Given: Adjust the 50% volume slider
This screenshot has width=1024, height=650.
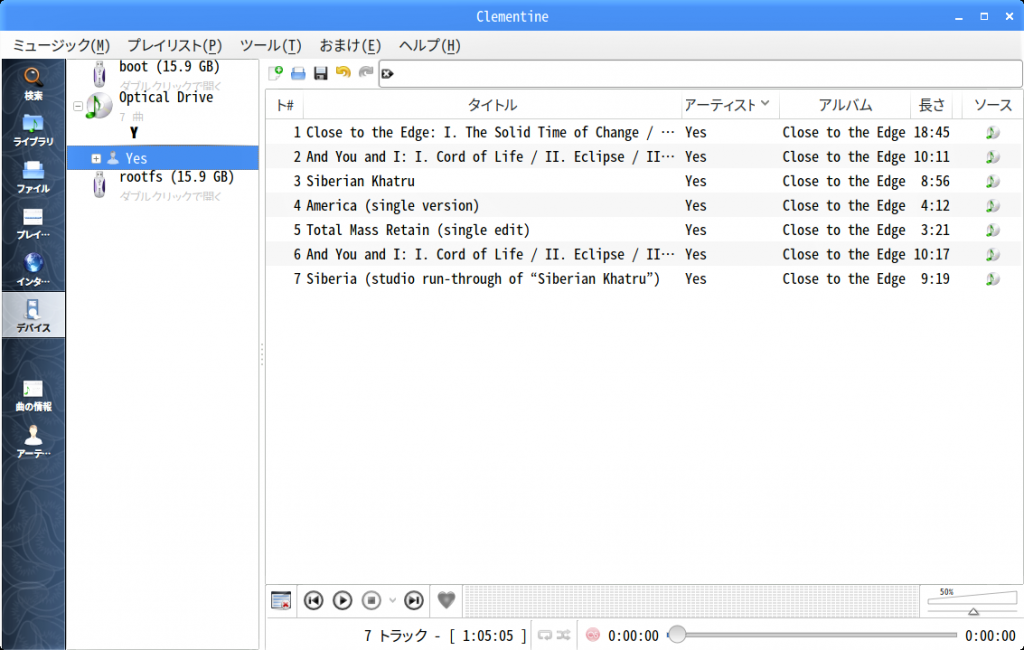Looking at the screenshot, I should tap(972, 601).
